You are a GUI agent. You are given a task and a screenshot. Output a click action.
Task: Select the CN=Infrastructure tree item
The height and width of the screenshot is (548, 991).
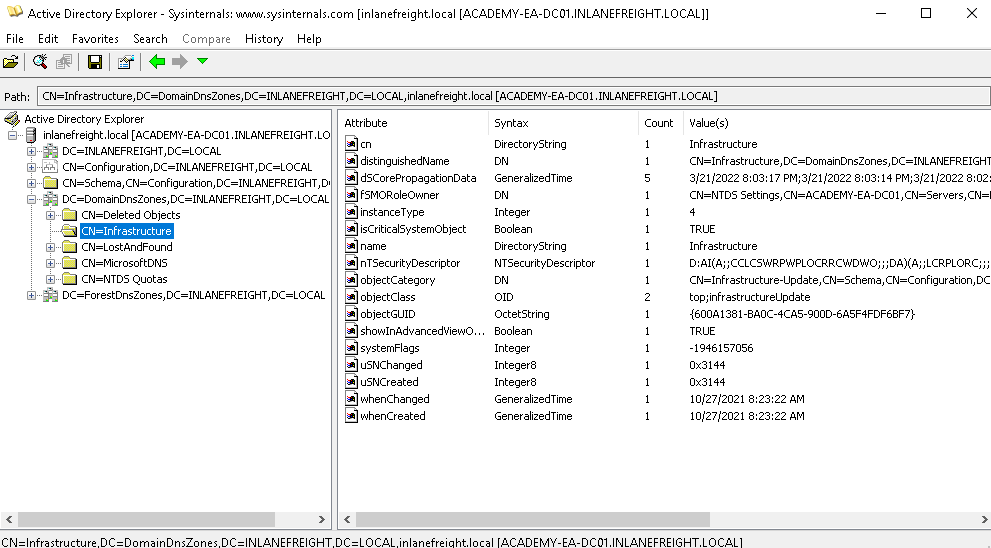pos(126,231)
